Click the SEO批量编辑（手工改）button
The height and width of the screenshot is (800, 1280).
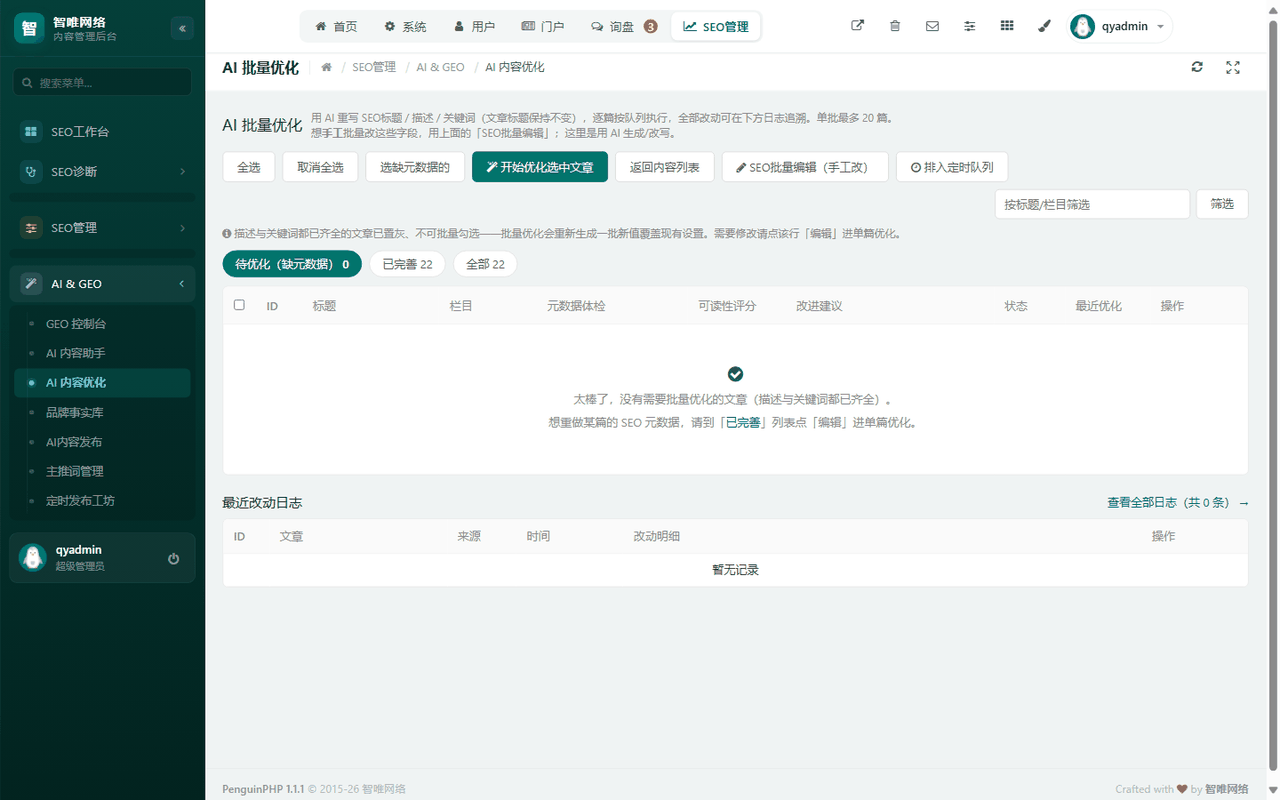coord(805,167)
